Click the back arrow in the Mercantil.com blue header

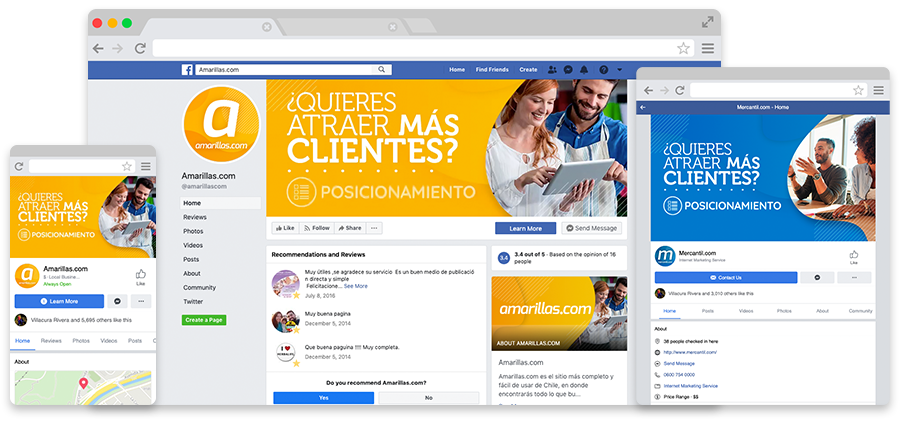tap(643, 107)
